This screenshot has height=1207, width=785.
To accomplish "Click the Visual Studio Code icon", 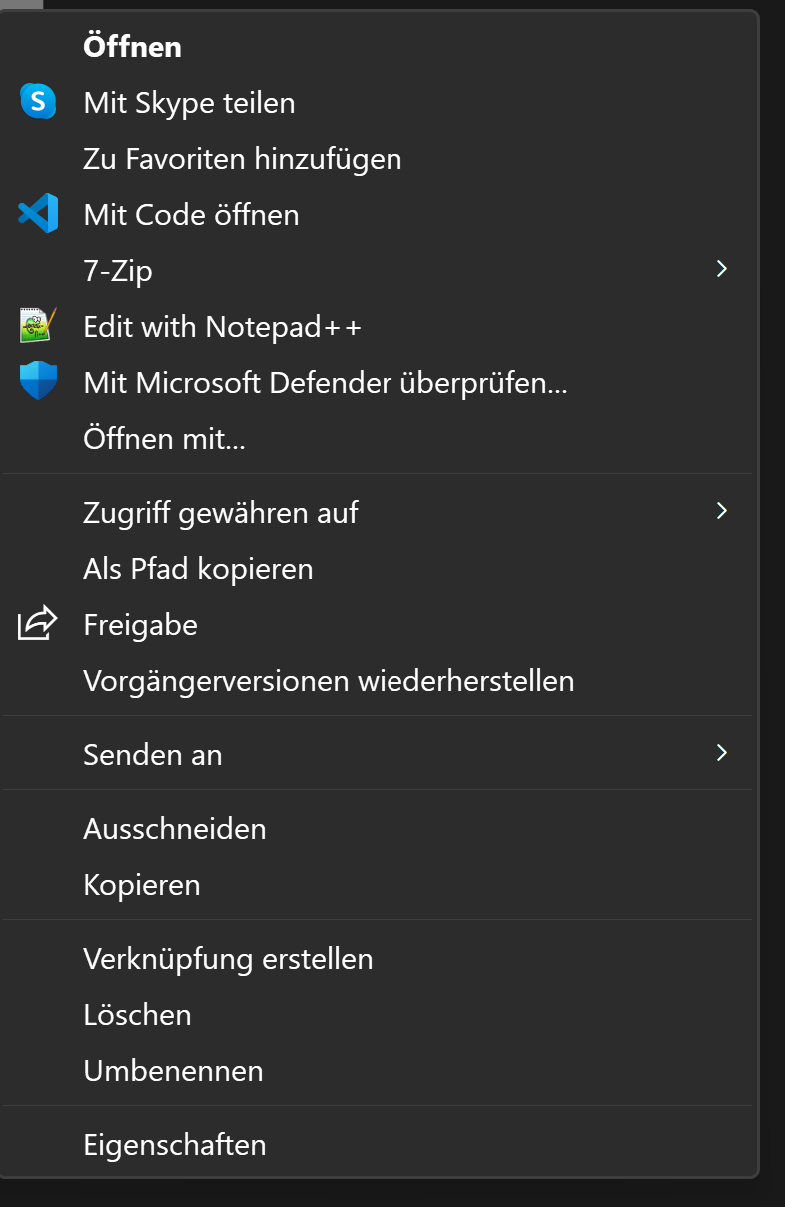I will [x=37, y=214].
